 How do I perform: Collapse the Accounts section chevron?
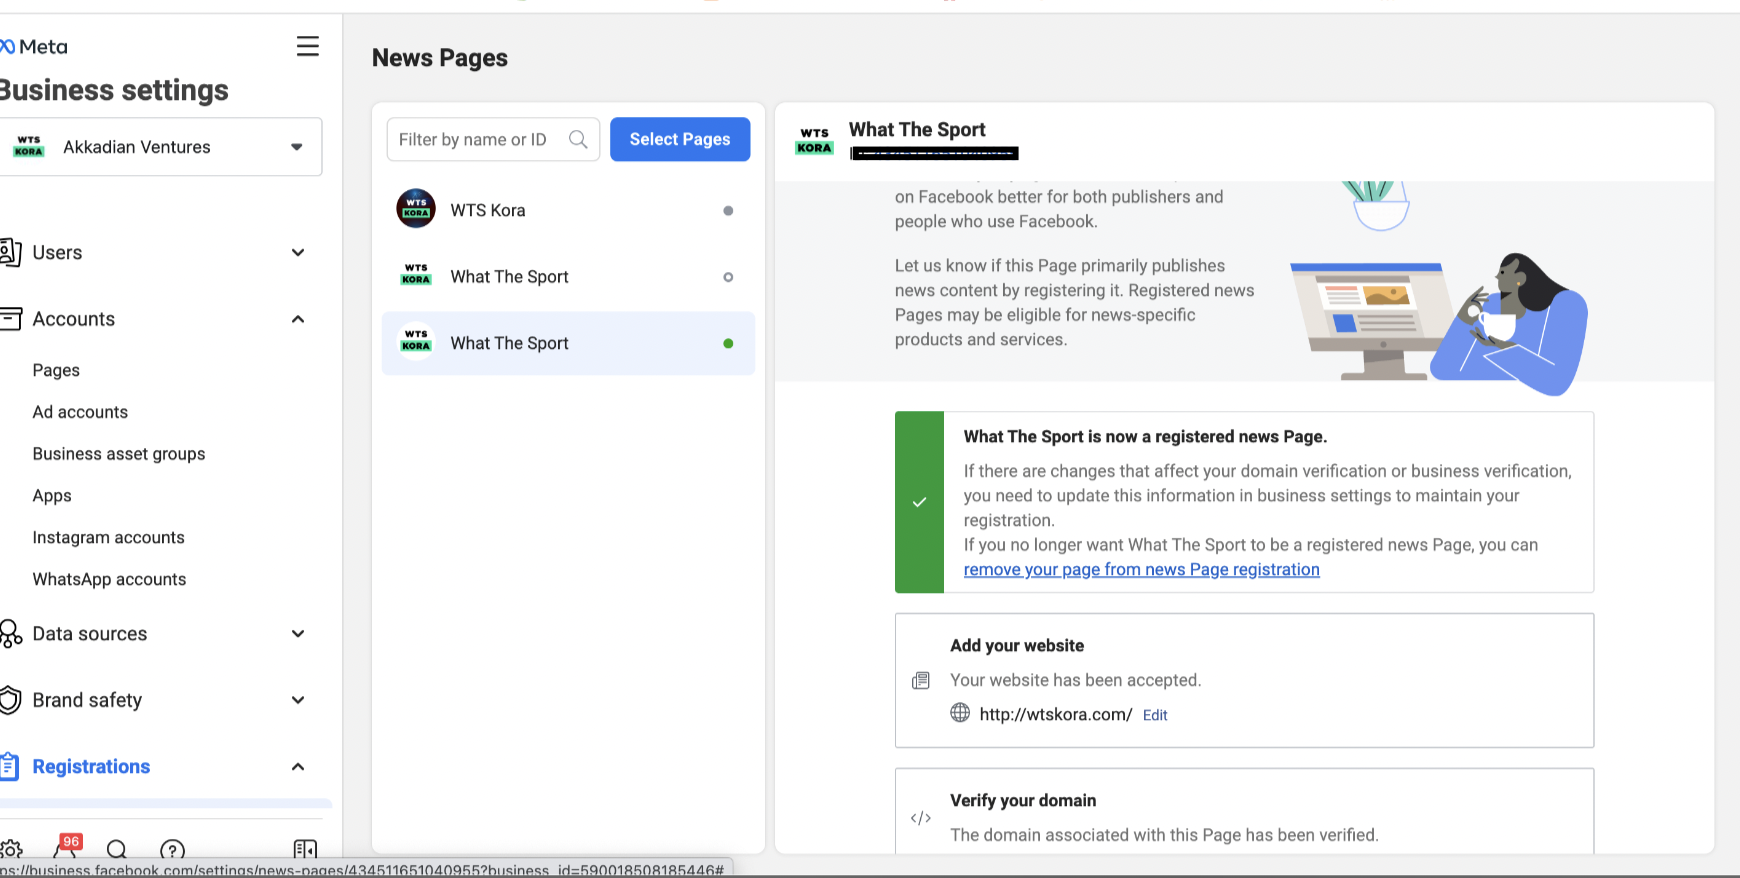[x=298, y=319]
